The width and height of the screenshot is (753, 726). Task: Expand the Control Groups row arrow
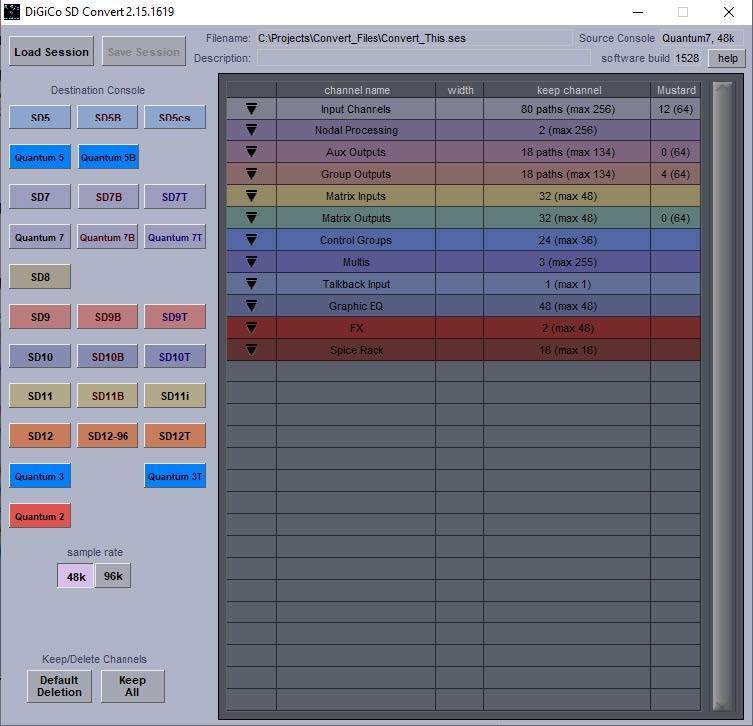[251, 240]
